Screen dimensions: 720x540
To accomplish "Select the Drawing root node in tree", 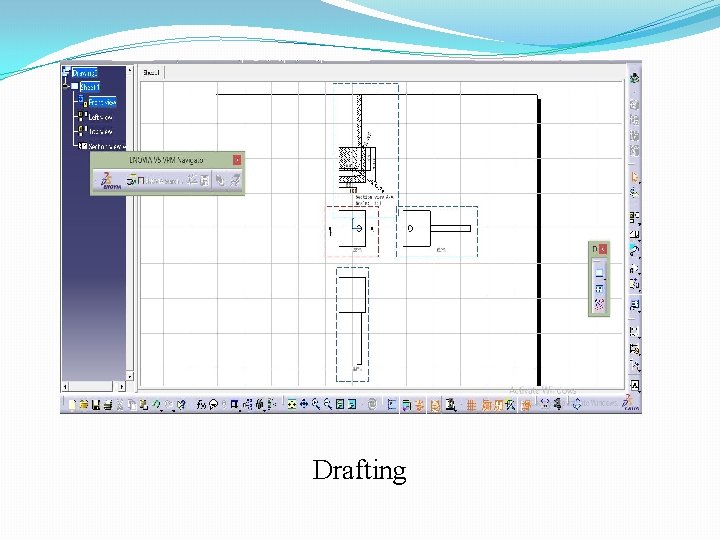I will point(85,73).
